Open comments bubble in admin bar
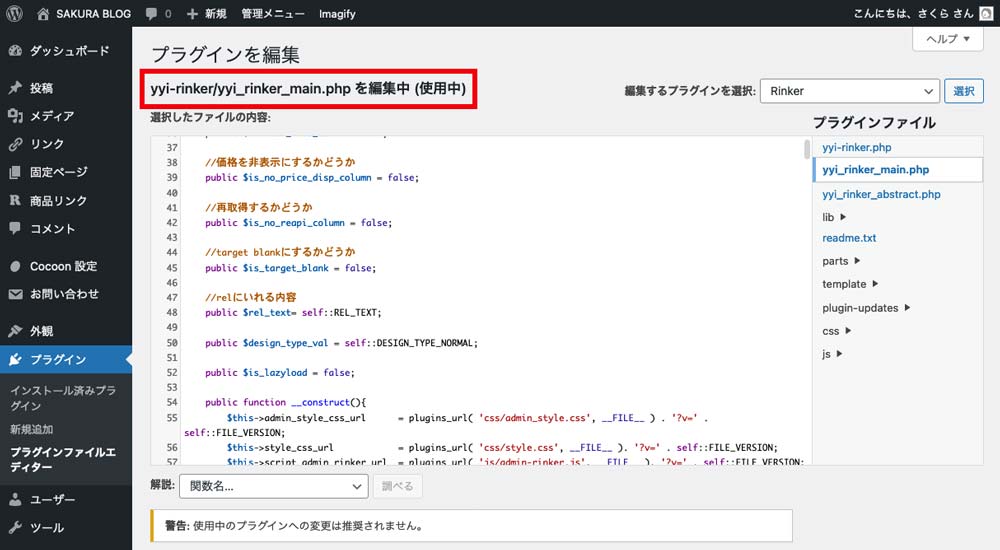 point(151,13)
